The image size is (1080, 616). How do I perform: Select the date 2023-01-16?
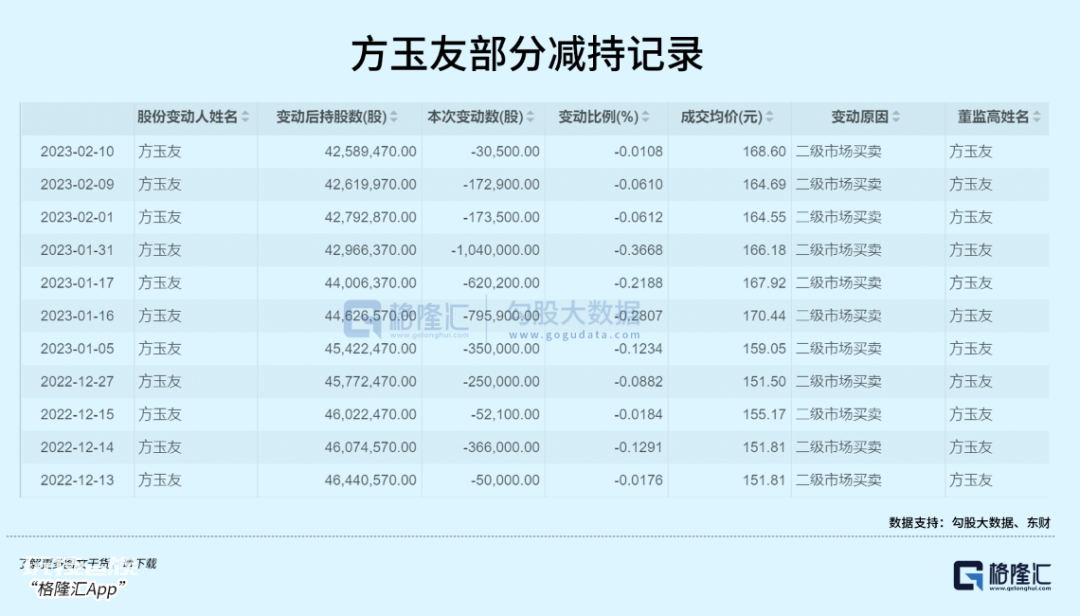pyautogui.click(x=77, y=316)
